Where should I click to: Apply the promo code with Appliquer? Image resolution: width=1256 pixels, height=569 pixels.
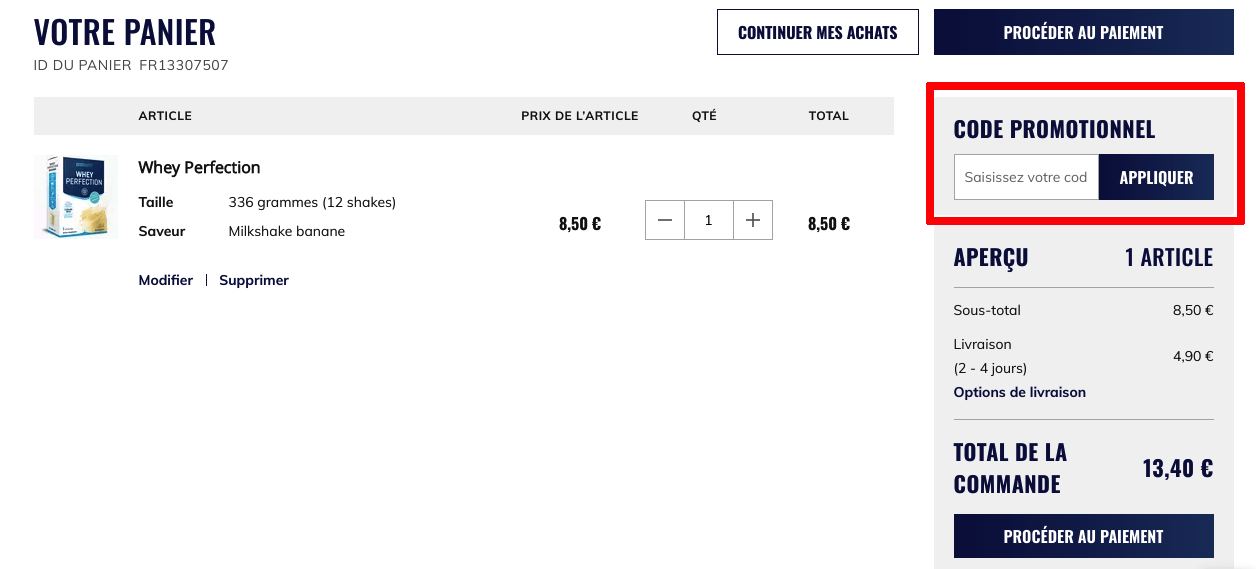pyautogui.click(x=1156, y=177)
